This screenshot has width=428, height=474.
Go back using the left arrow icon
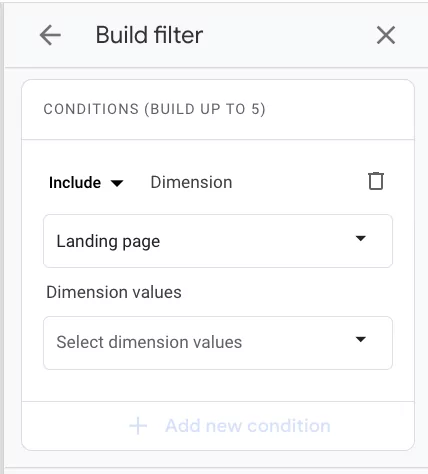coord(50,35)
